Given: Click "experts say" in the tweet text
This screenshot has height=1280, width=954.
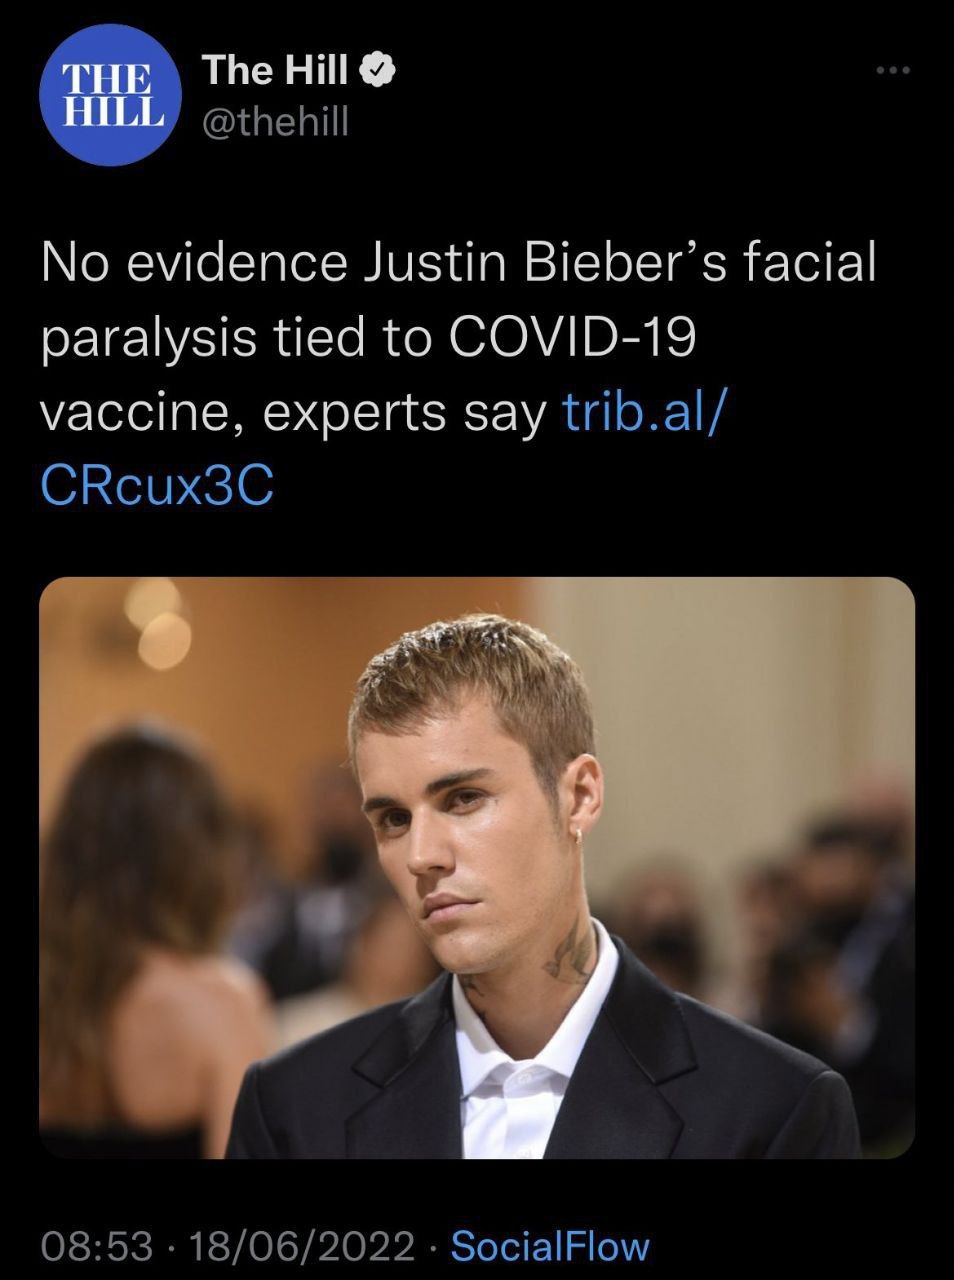Looking at the screenshot, I should coord(406,412).
